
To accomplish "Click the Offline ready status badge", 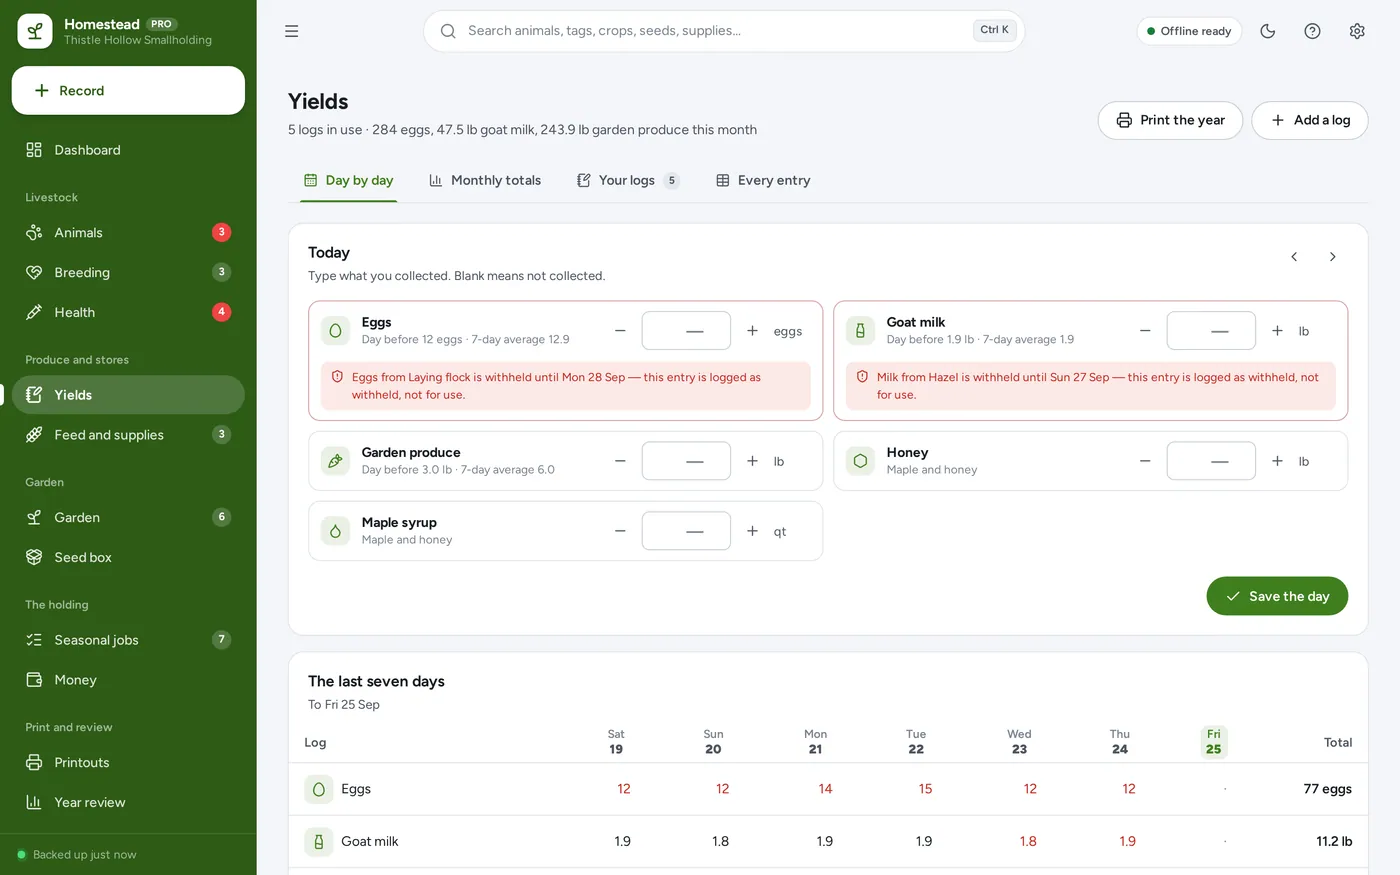I will point(1189,31).
